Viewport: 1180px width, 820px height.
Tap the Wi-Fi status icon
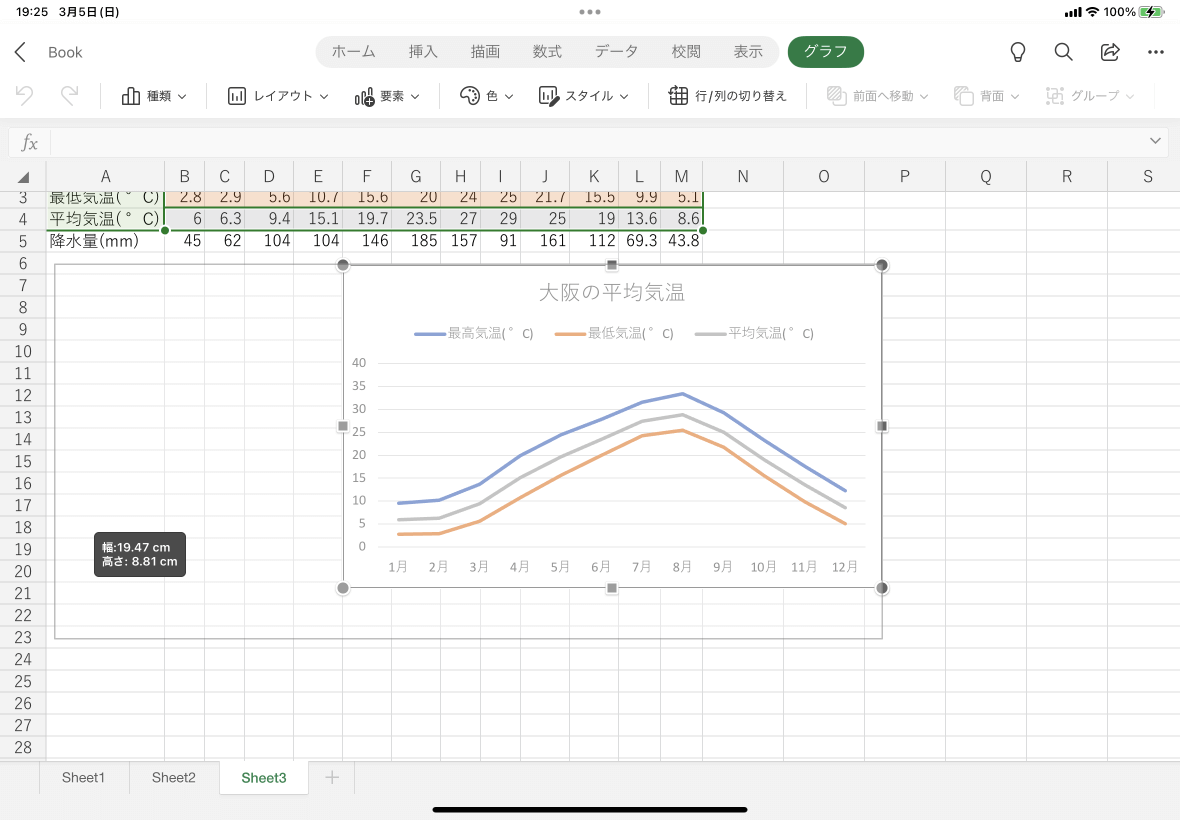1092,12
